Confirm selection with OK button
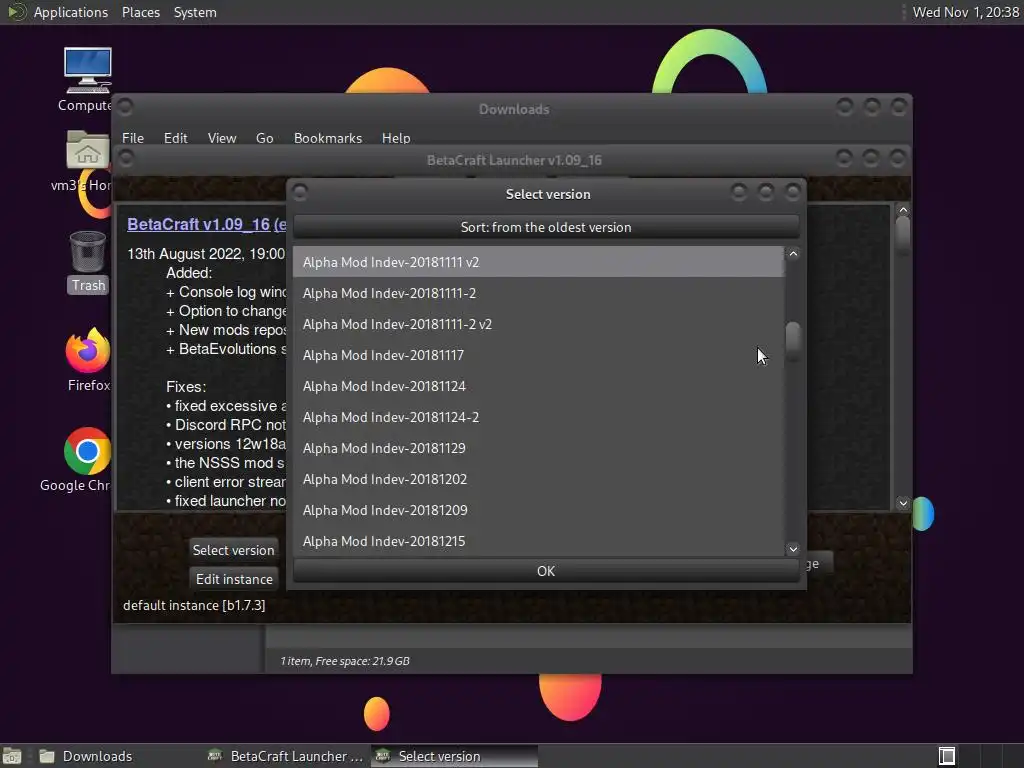 click(546, 571)
